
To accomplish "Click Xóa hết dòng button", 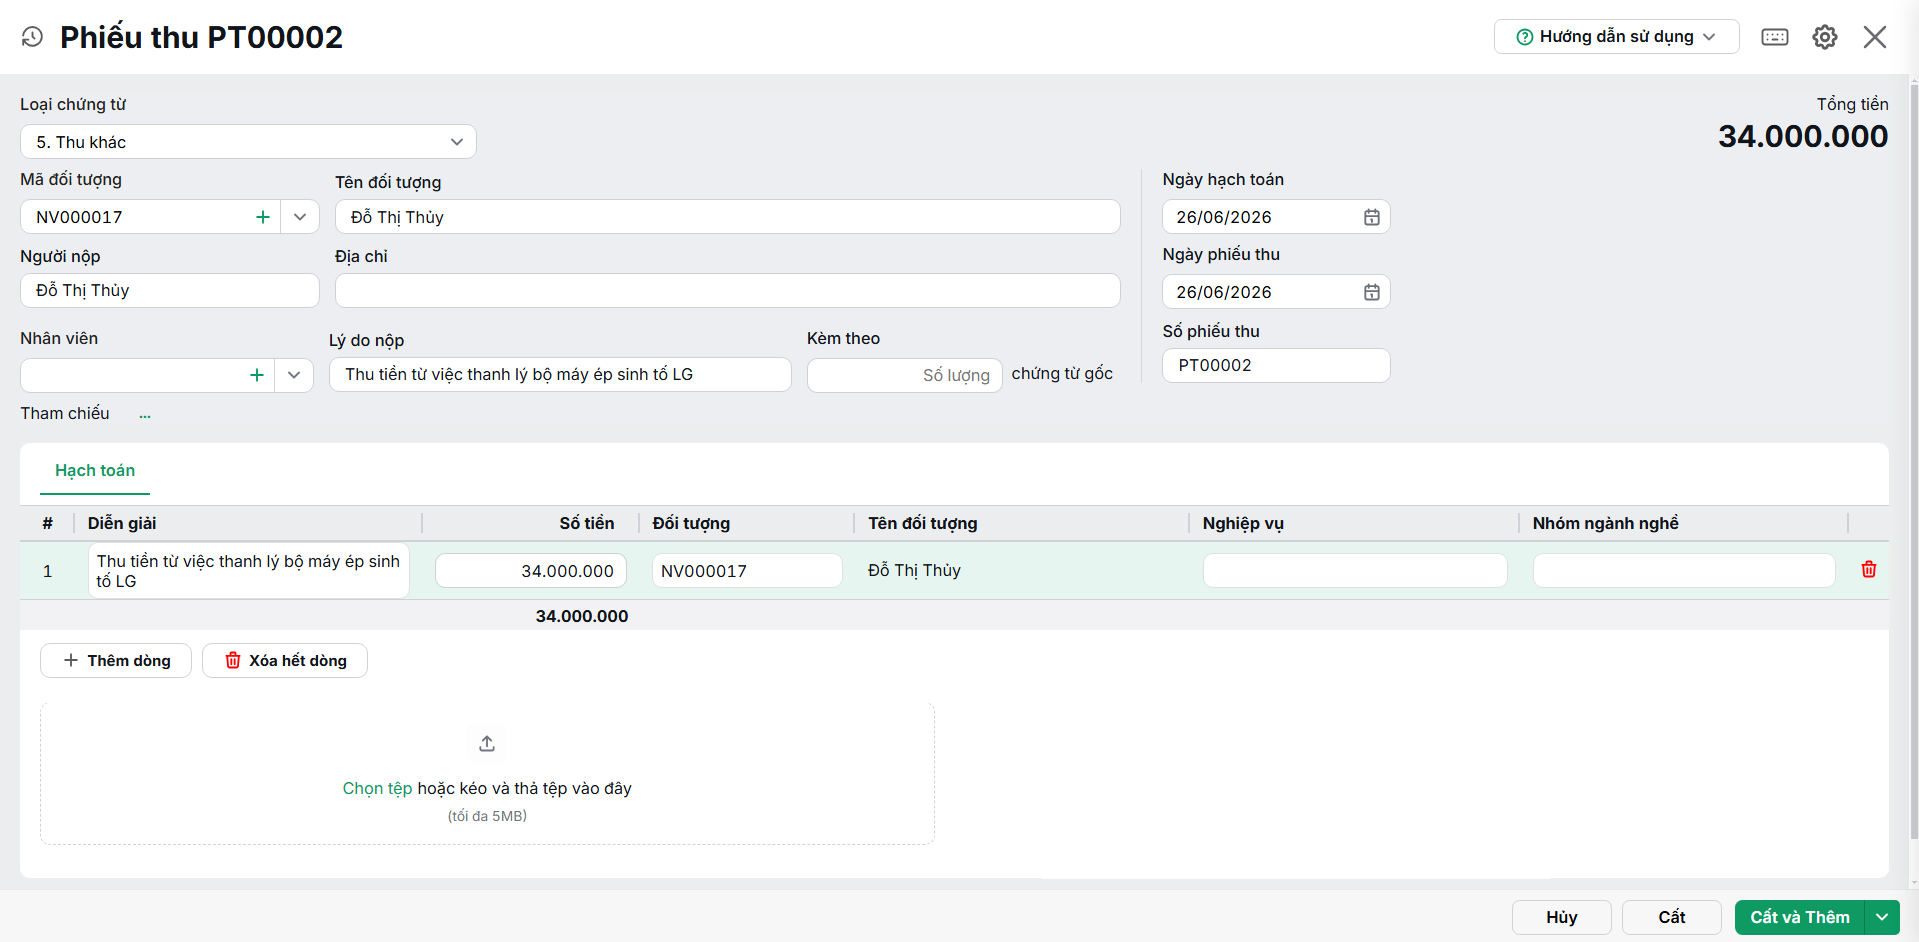I will click(285, 661).
